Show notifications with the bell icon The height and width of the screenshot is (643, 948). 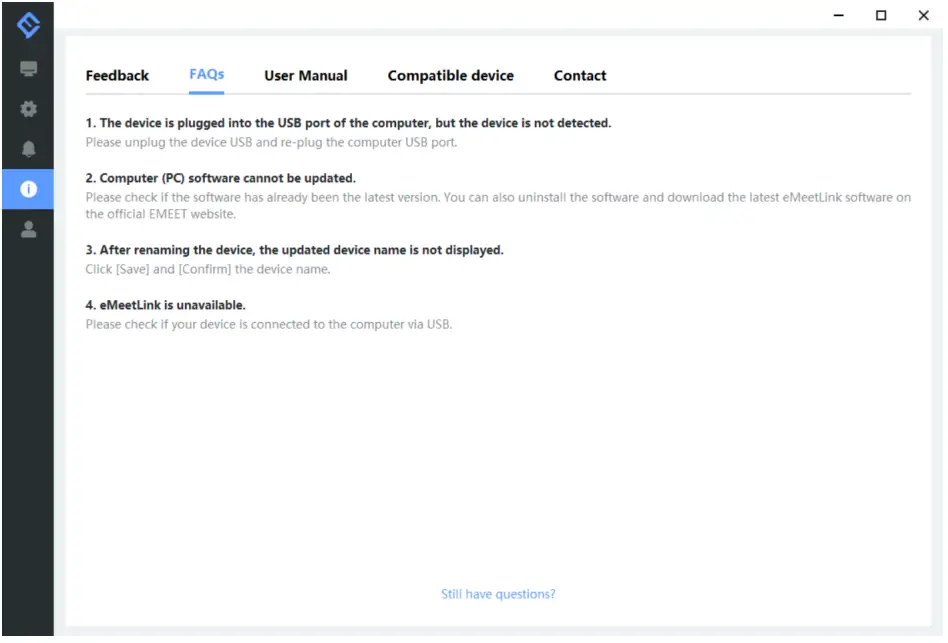point(28,149)
